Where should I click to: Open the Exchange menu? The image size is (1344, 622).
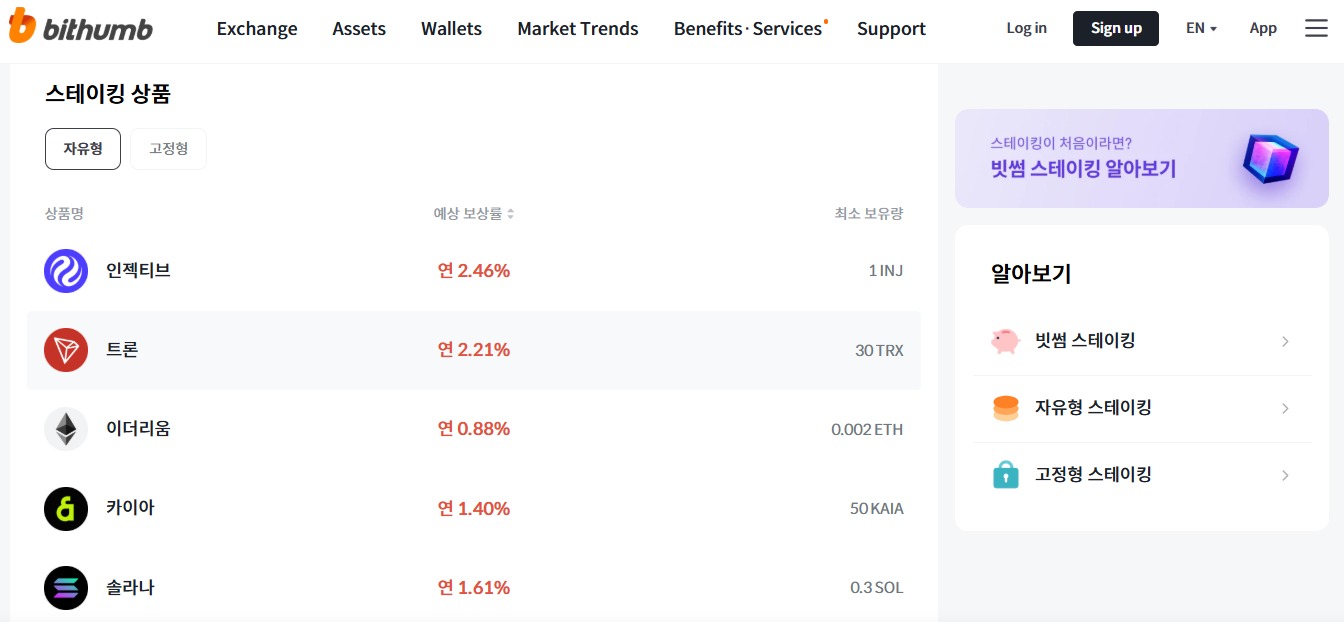point(257,28)
